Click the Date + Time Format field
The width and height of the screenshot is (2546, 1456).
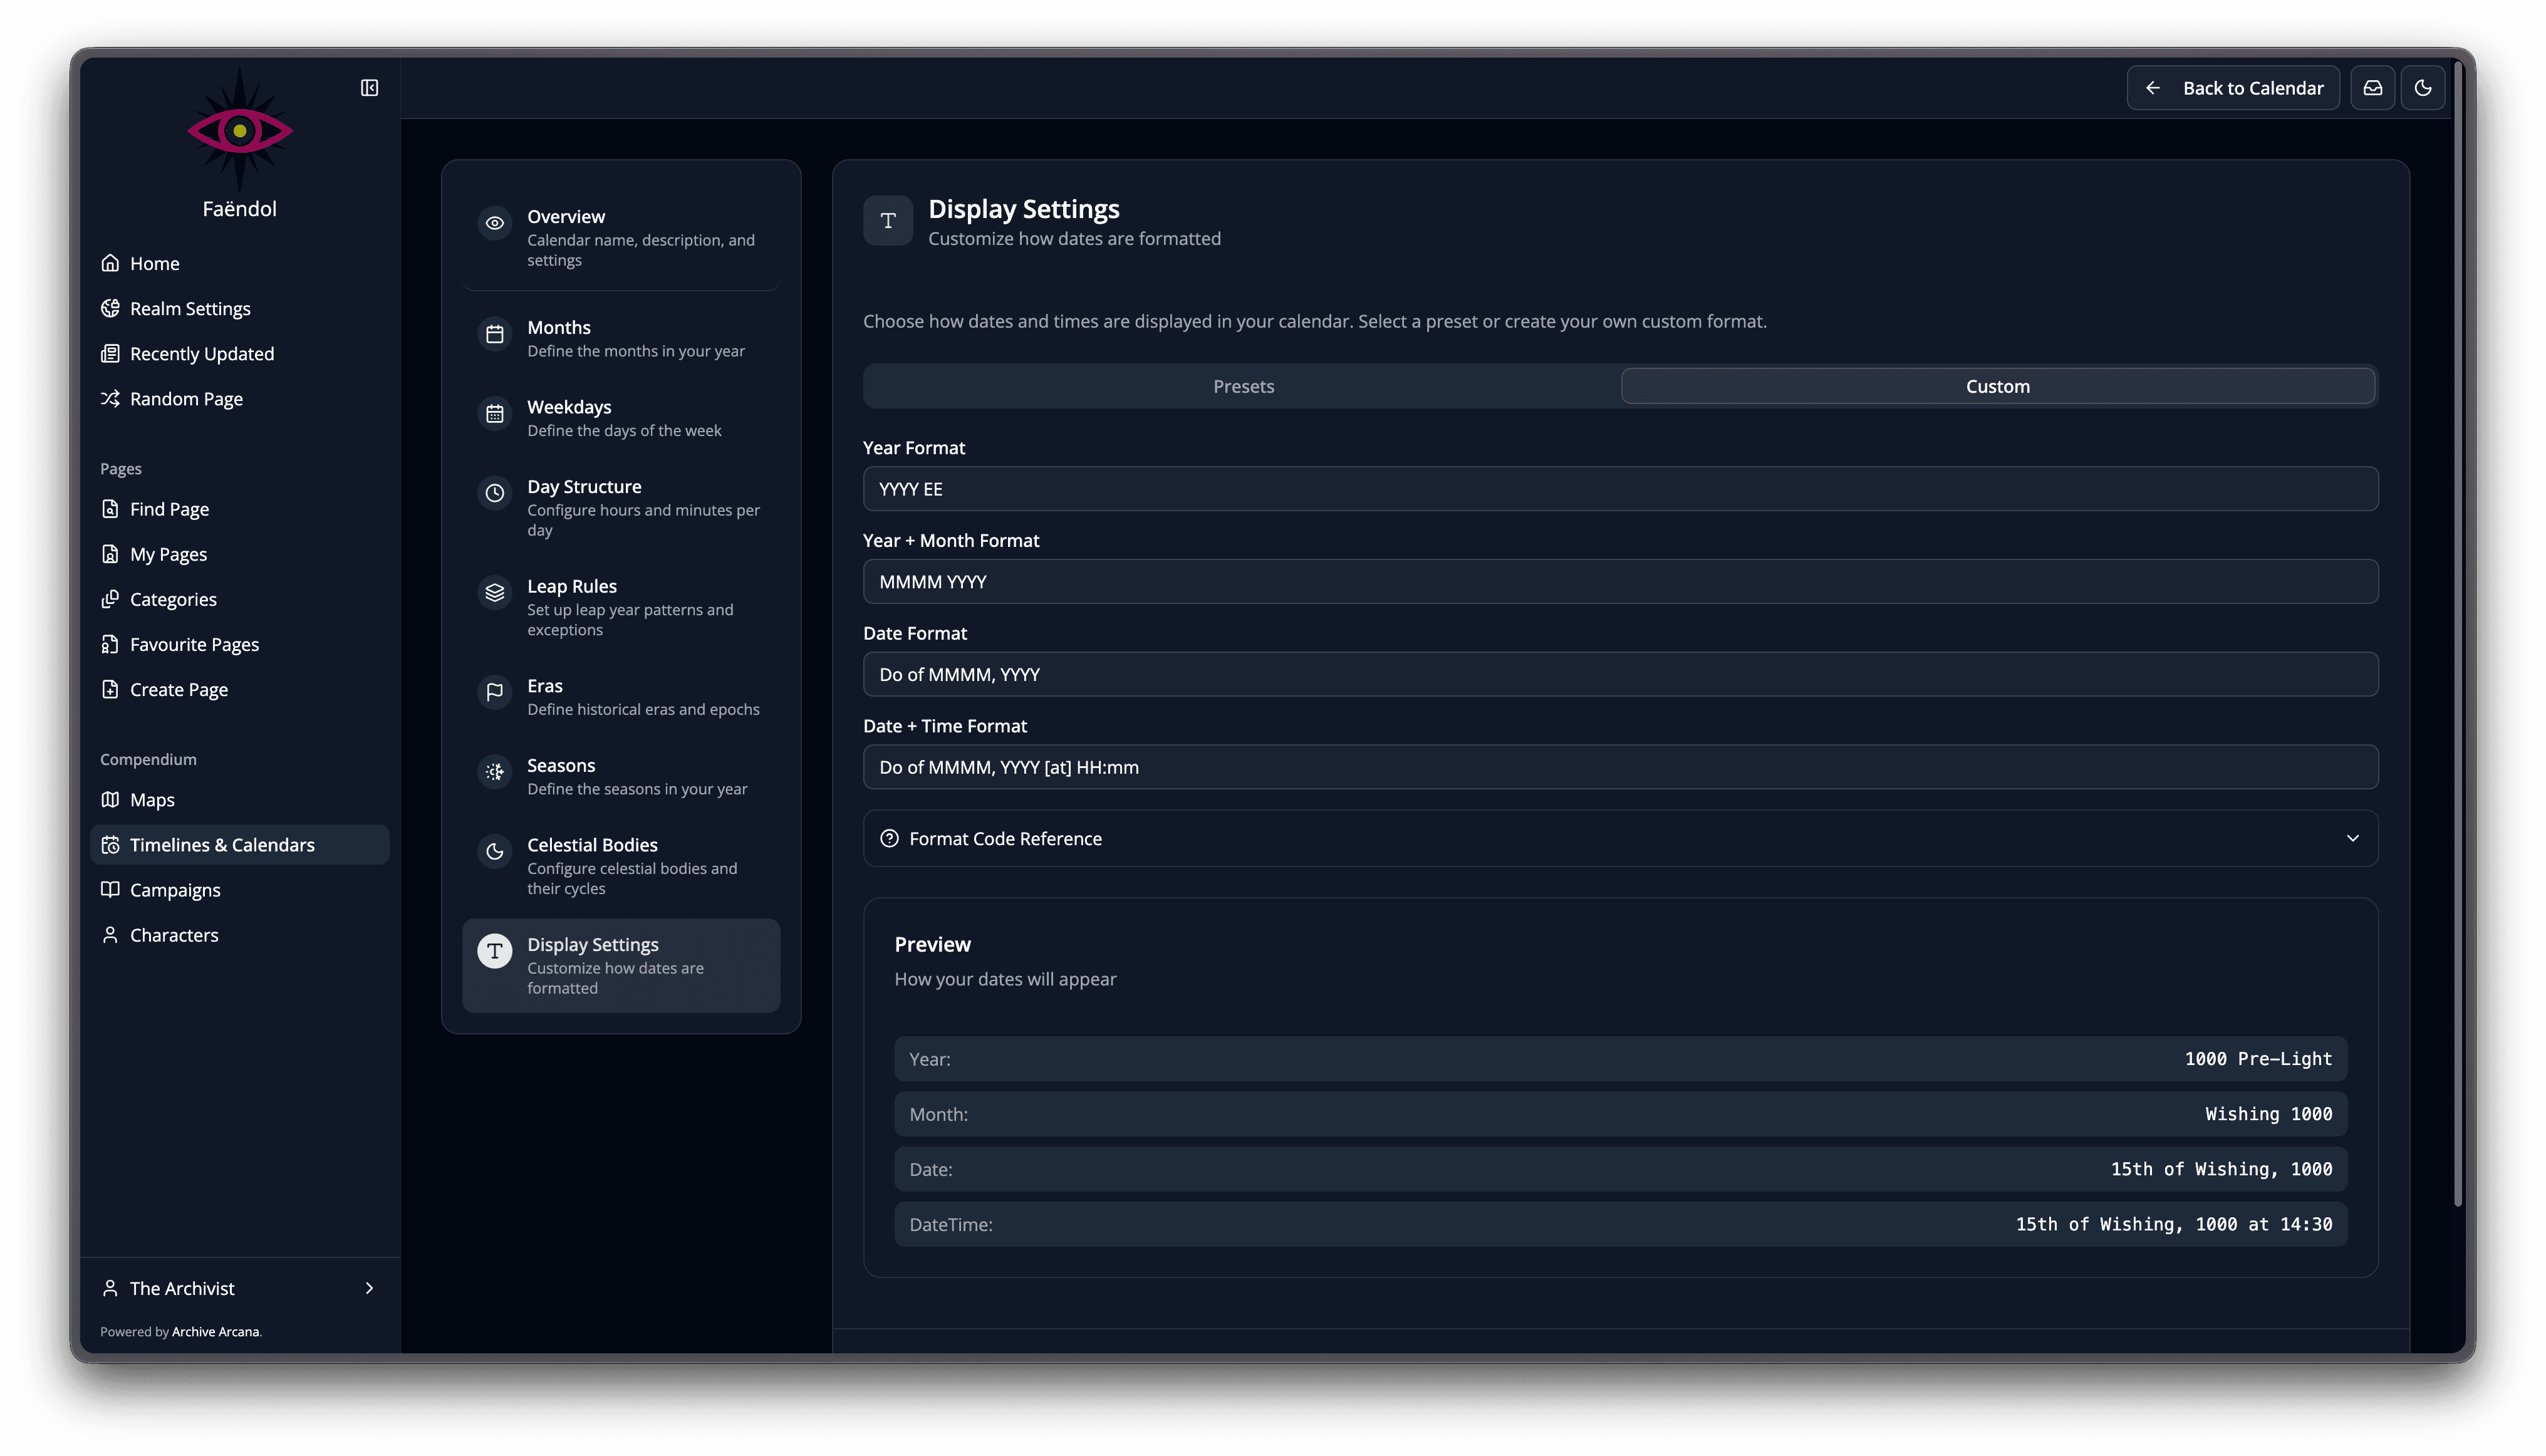(x=1619, y=767)
